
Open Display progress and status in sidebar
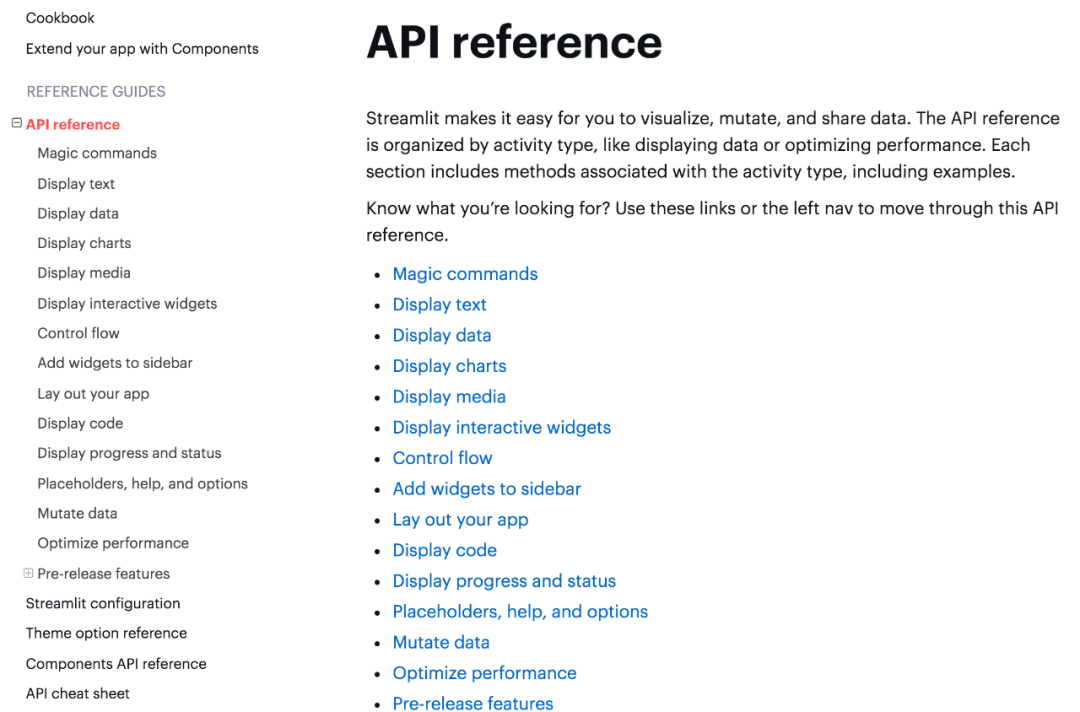(129, 453)
